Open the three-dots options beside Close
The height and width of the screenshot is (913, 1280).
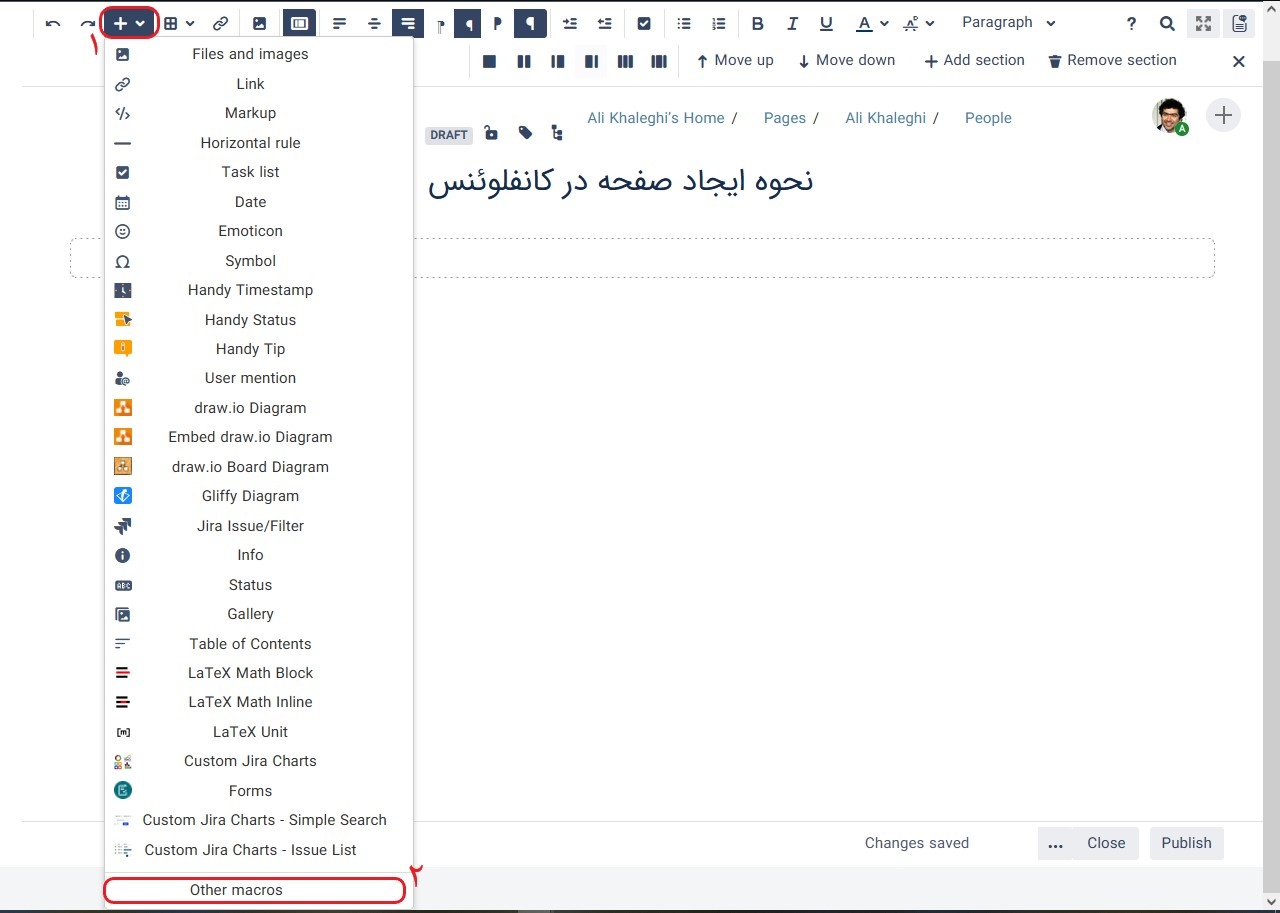[x=1056, y=843]
